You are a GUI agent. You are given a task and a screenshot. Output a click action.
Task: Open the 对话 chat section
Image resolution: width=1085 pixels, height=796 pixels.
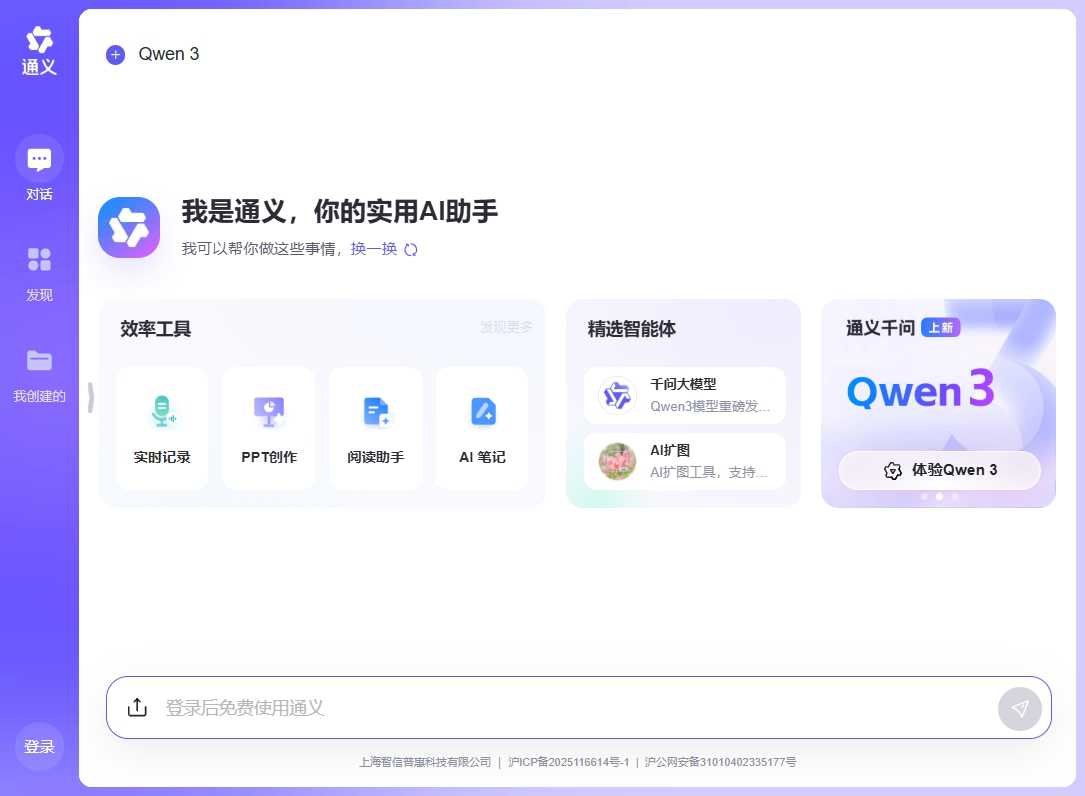click(x=38, y=168)
